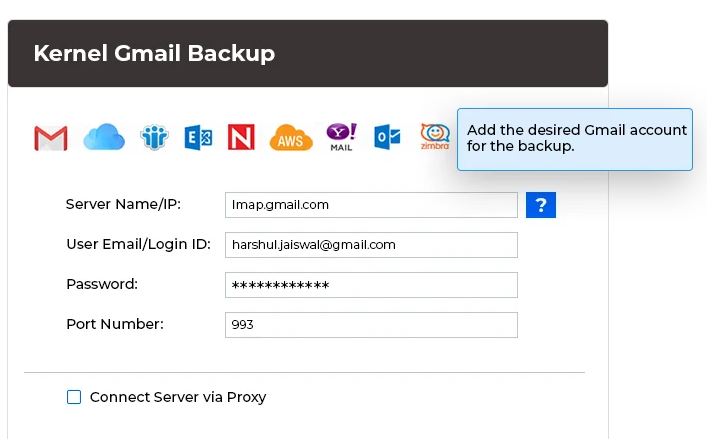
Task: Click the Port Number label text
Action: [x=114, y=324]
